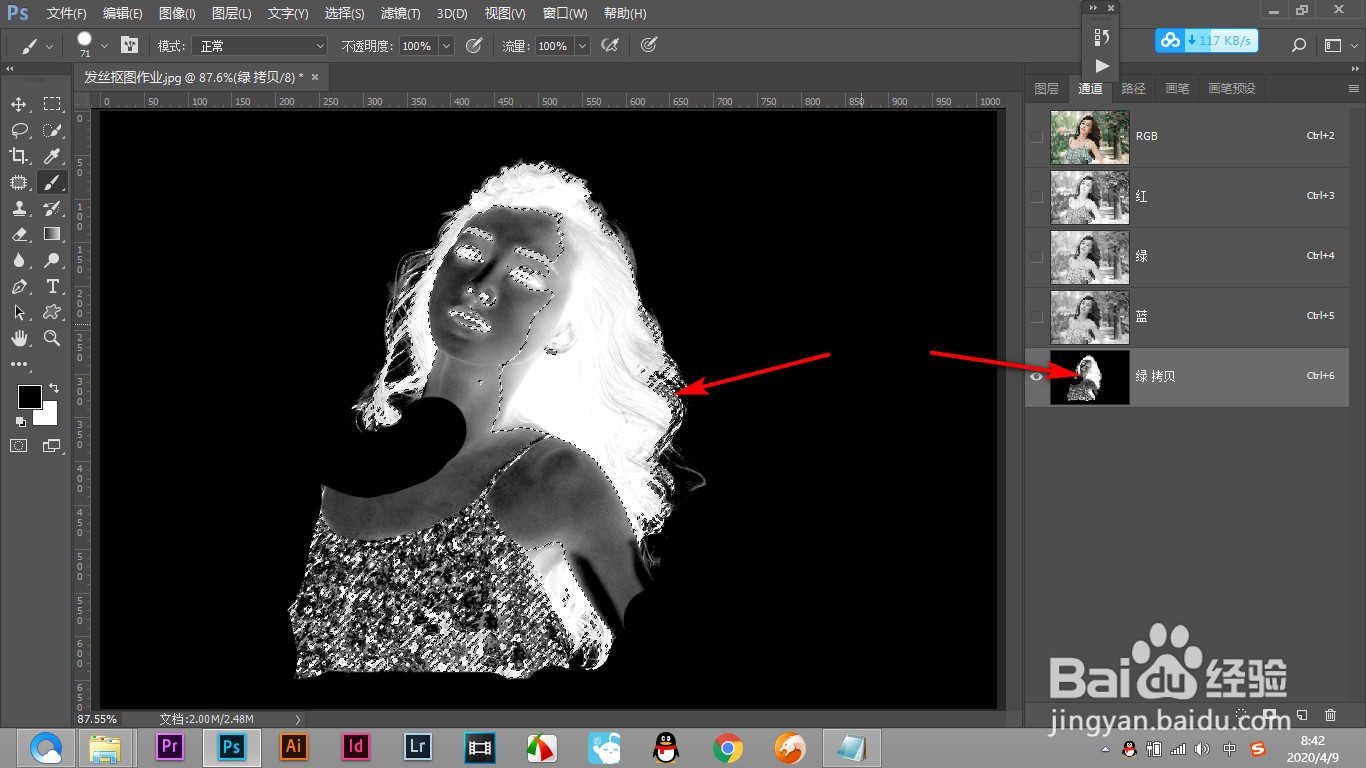Select the Hand tool
This screenshot has width=1366, height=768.
[19, 338]
